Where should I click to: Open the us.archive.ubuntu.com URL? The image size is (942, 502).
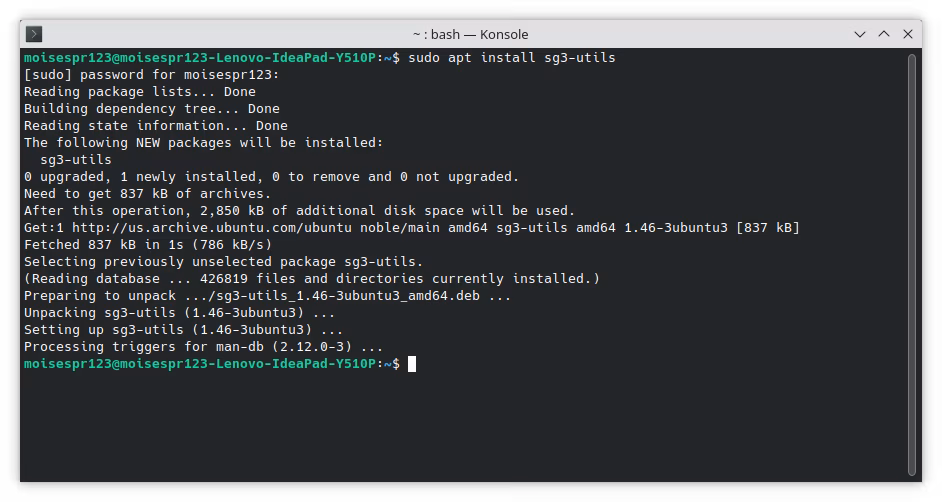click(211, 228)
